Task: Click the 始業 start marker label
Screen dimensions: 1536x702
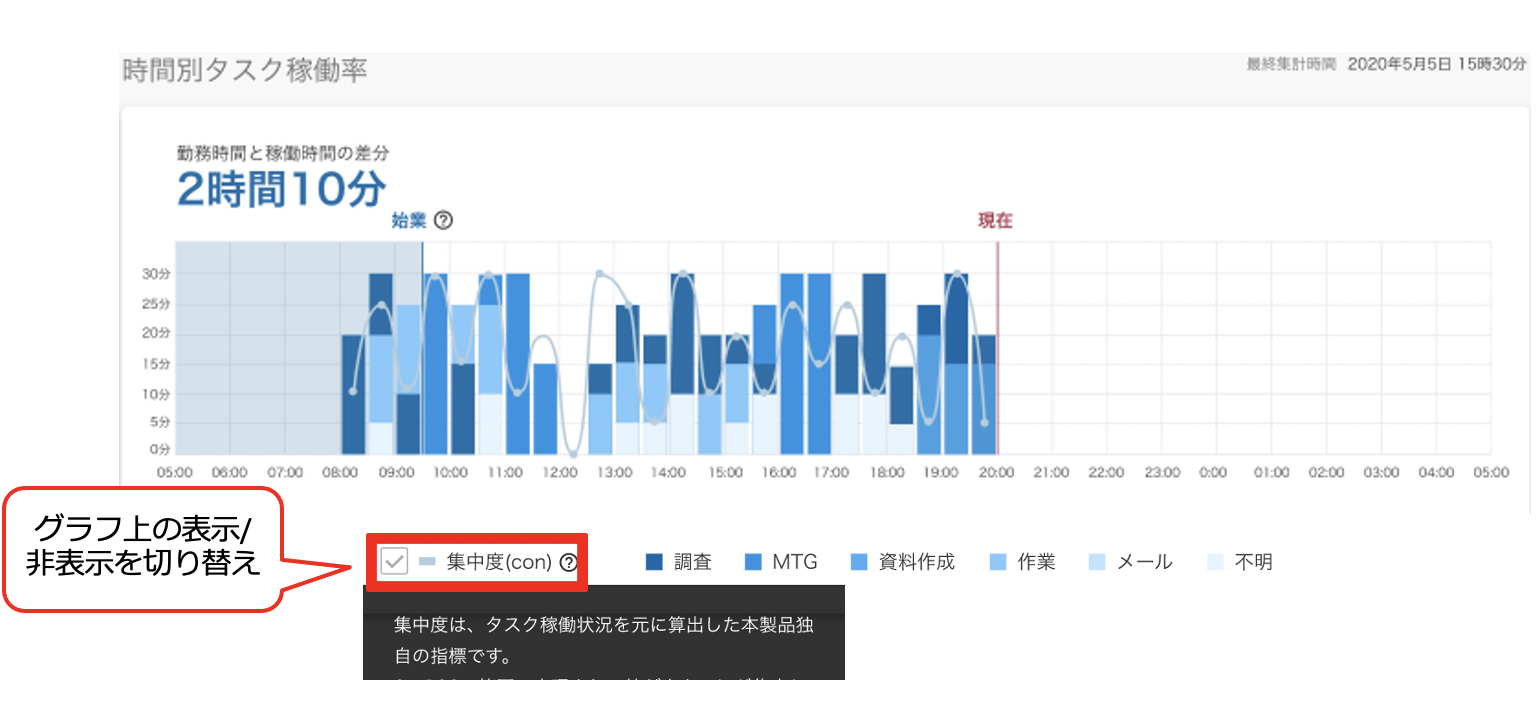Action: 408,221
